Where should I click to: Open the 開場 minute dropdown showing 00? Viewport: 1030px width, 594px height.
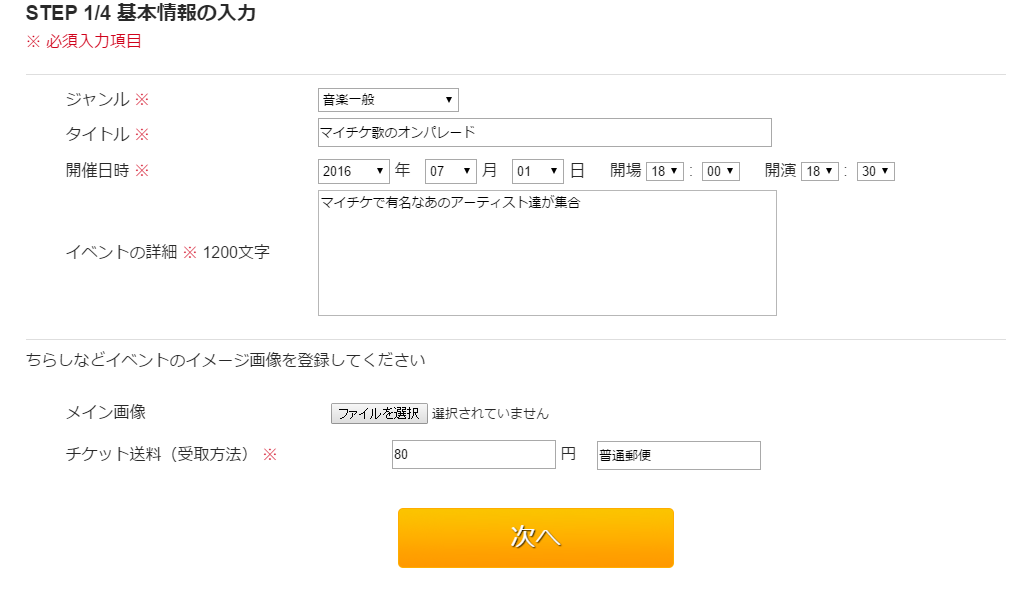720,171
